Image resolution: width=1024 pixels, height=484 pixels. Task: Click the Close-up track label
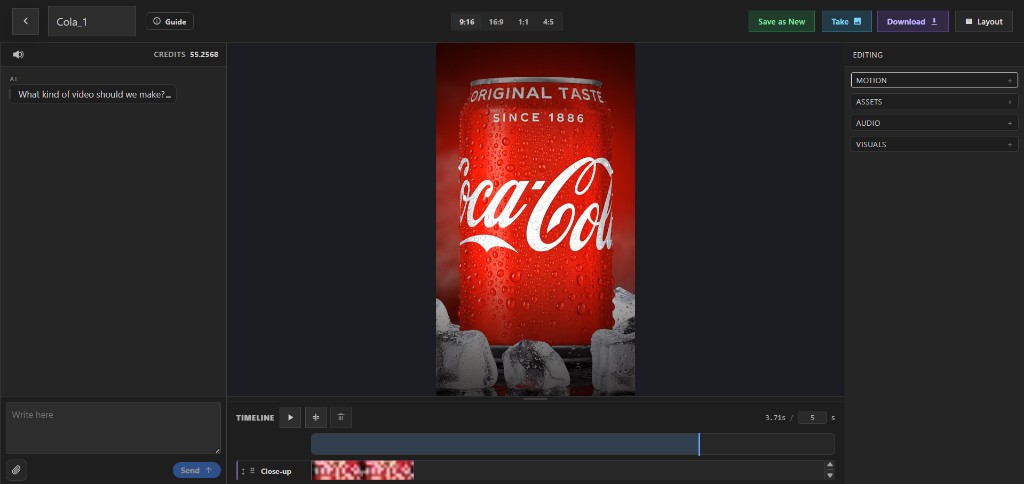(276, 471)
